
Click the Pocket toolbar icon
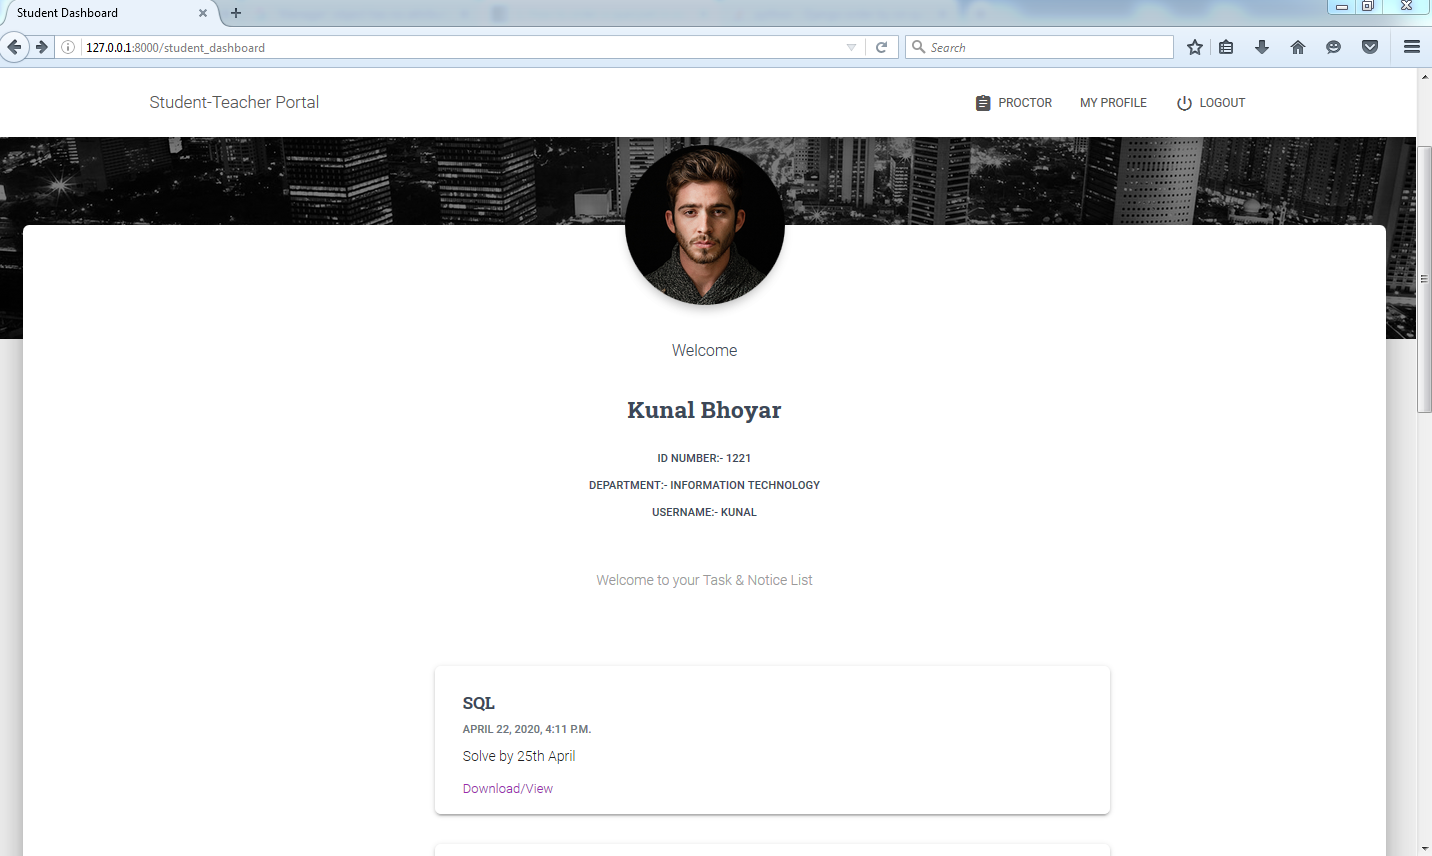coord(1370,47)
